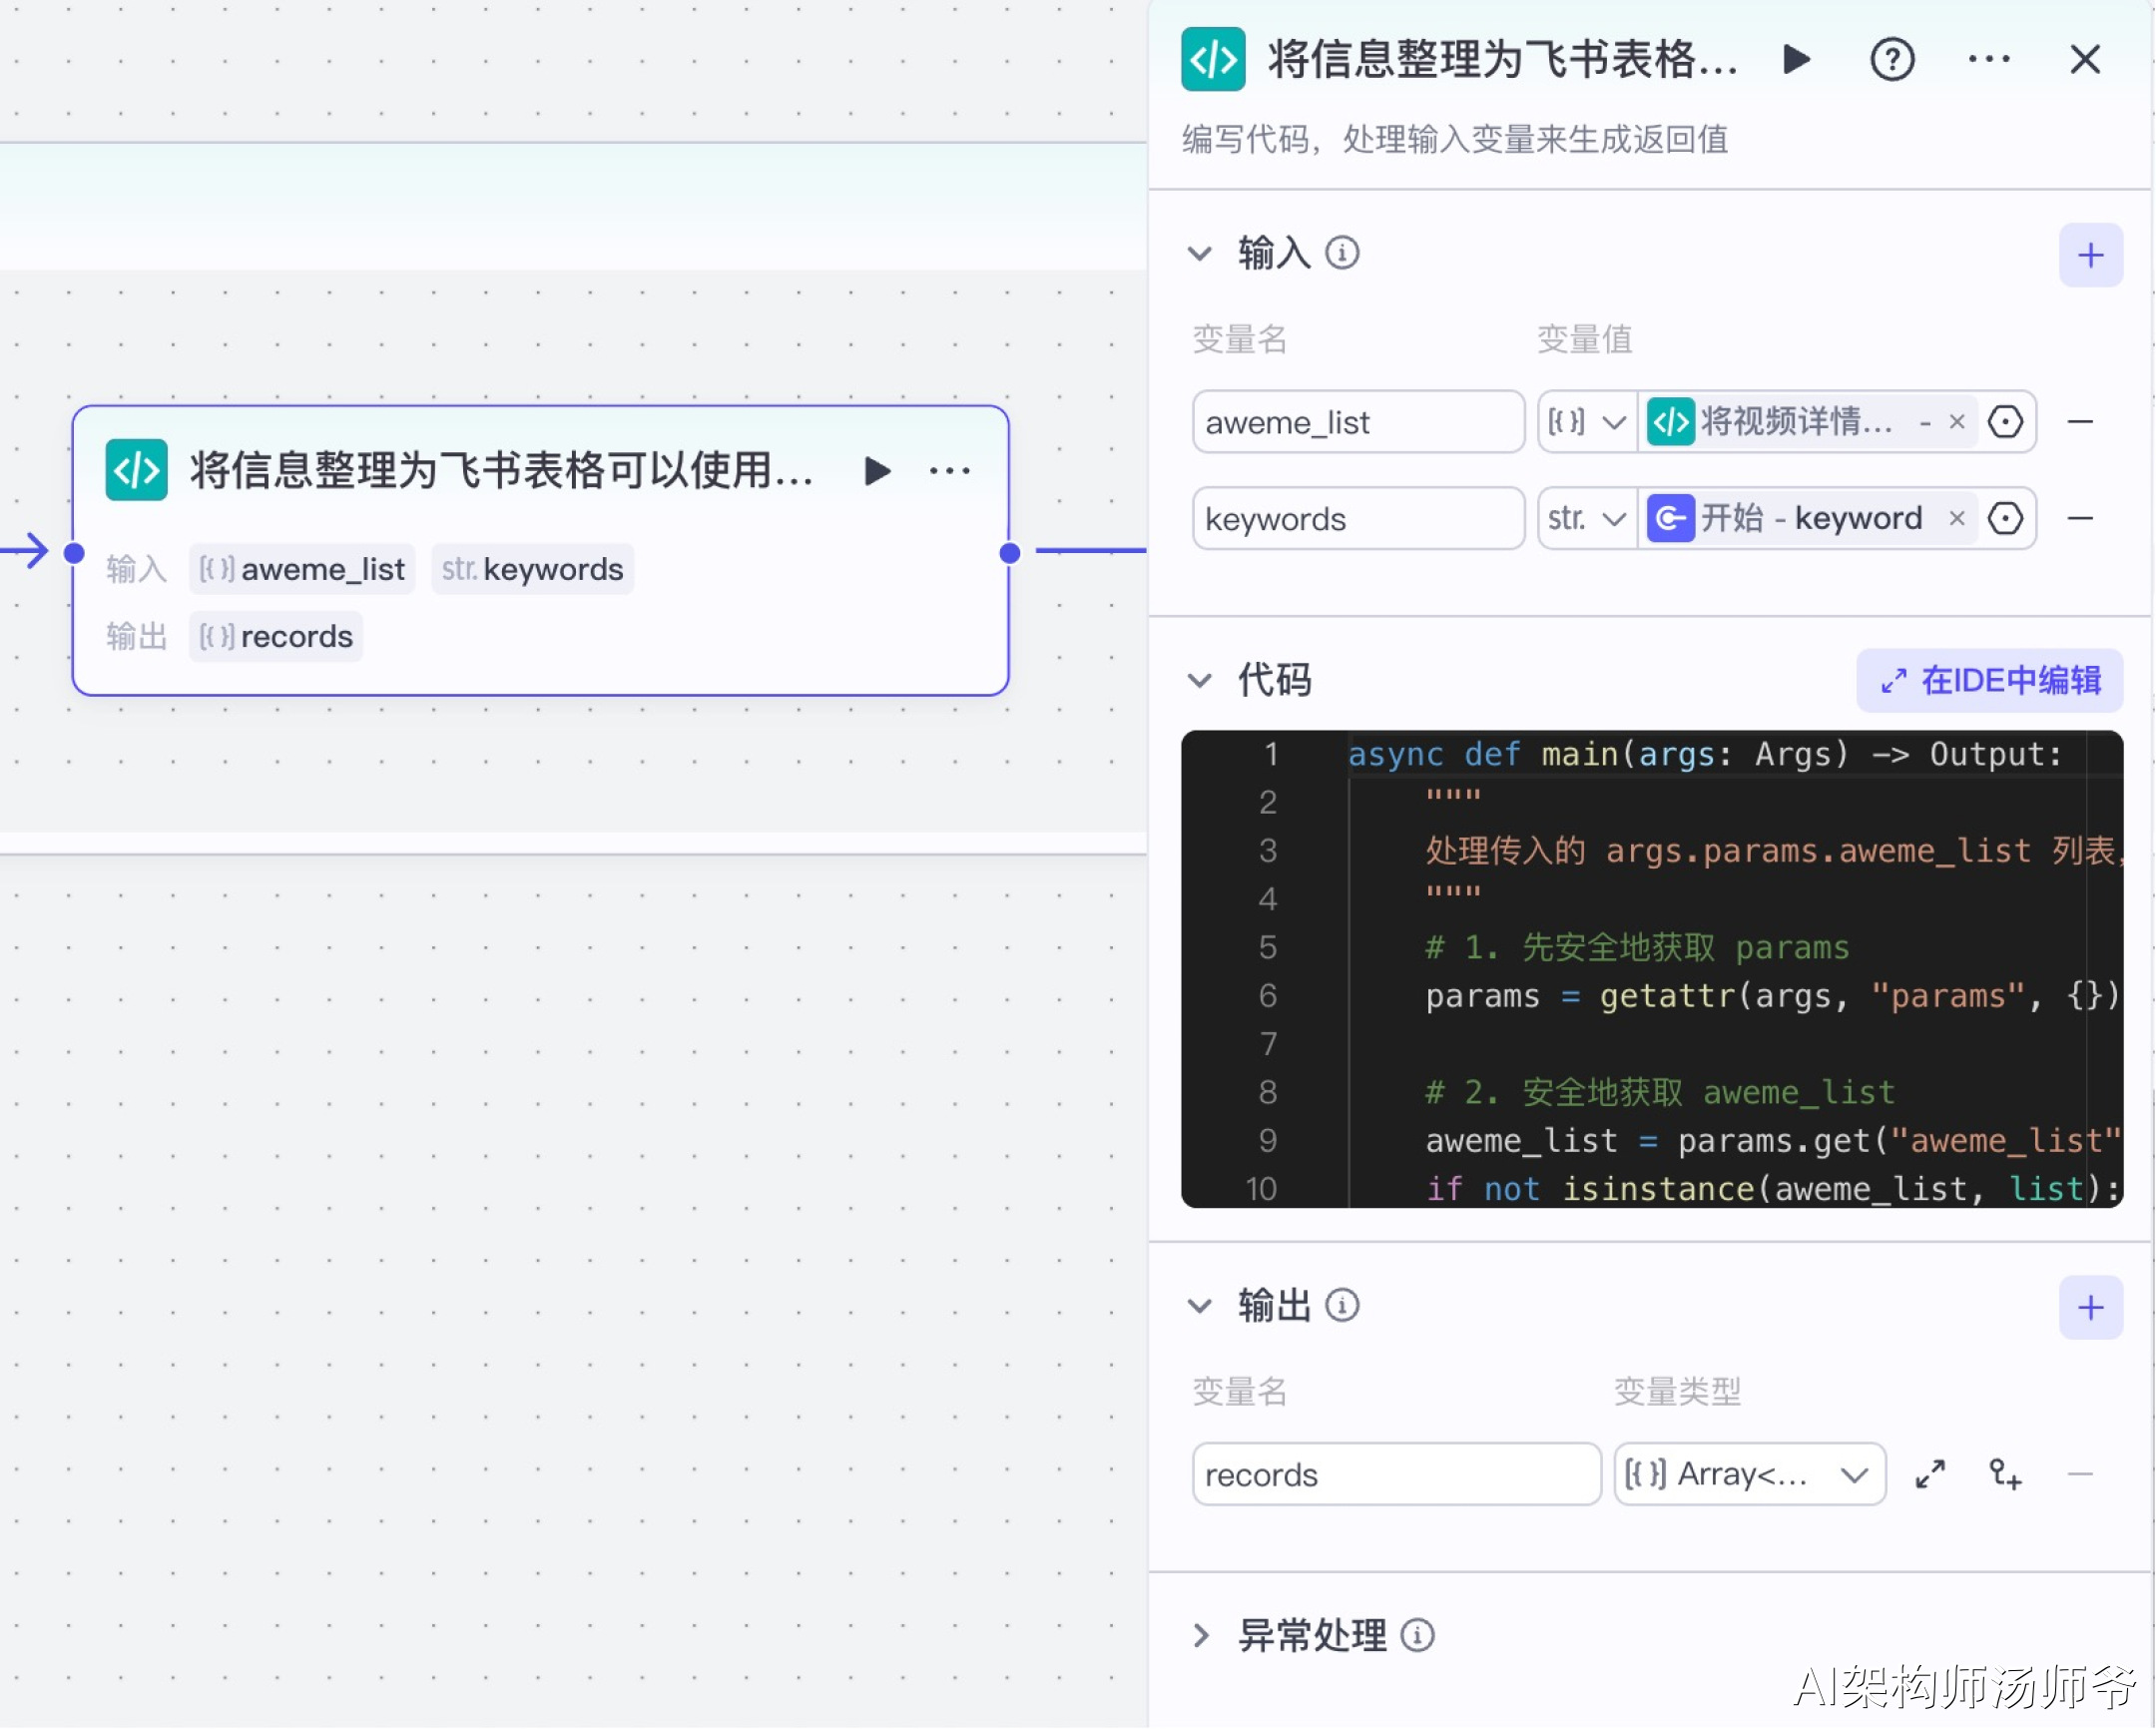Screen dimensions: 2156x1729
Task: Click variable selector icon for keywords
Action: click(x=2005, y=519)
